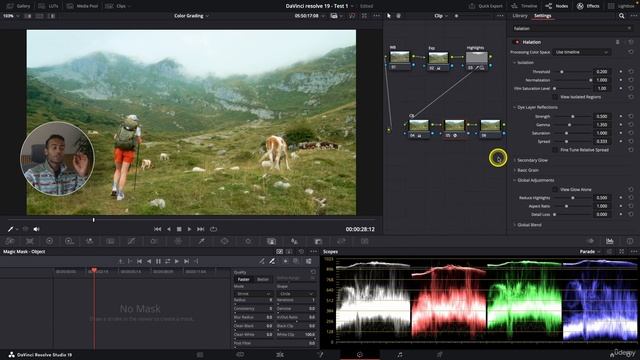
Task: Collapse the Isolation section
Action: pyautogui.click(x=523, y=63)
